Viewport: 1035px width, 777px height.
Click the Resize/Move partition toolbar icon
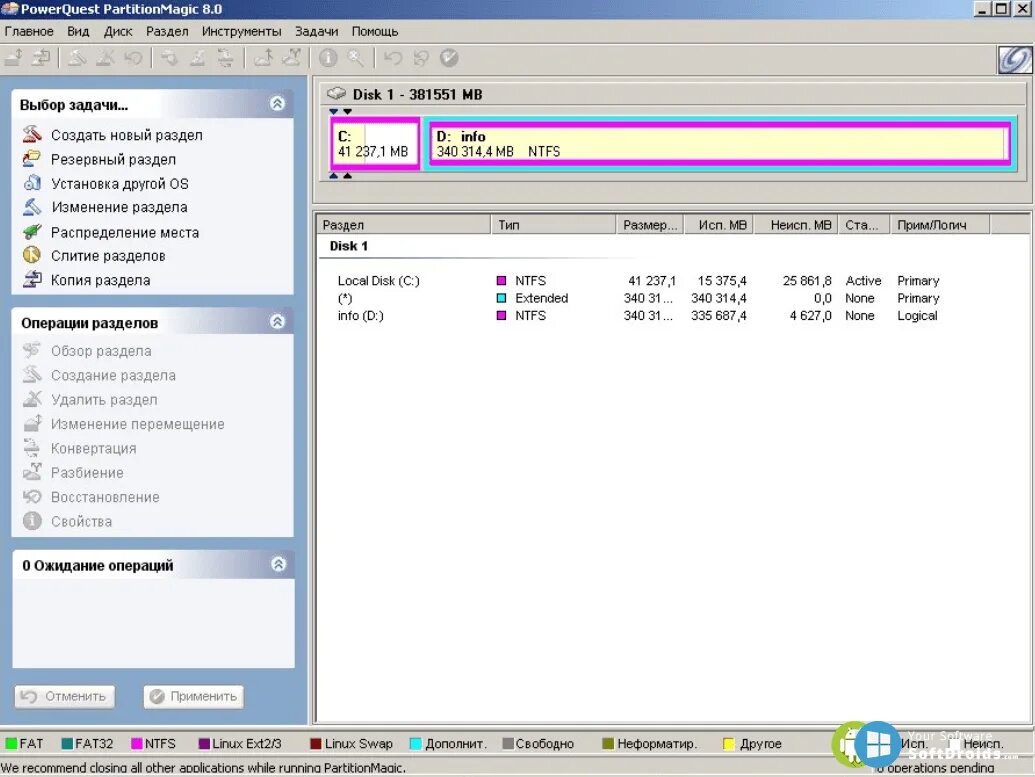click(x=14, y=58)
